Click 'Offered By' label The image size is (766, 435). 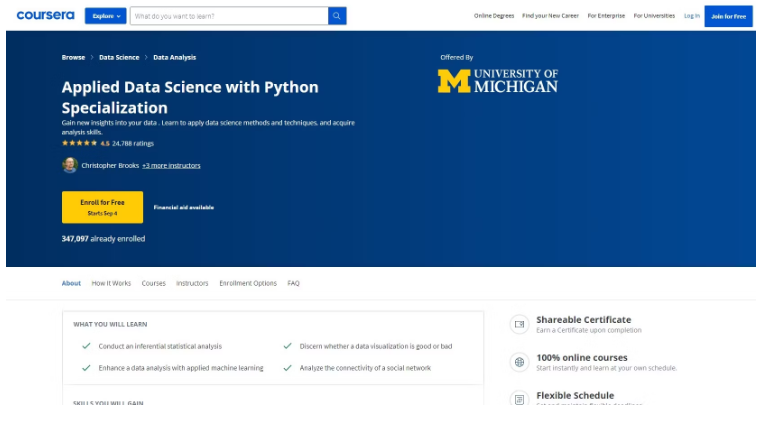(x=456, y=57)
